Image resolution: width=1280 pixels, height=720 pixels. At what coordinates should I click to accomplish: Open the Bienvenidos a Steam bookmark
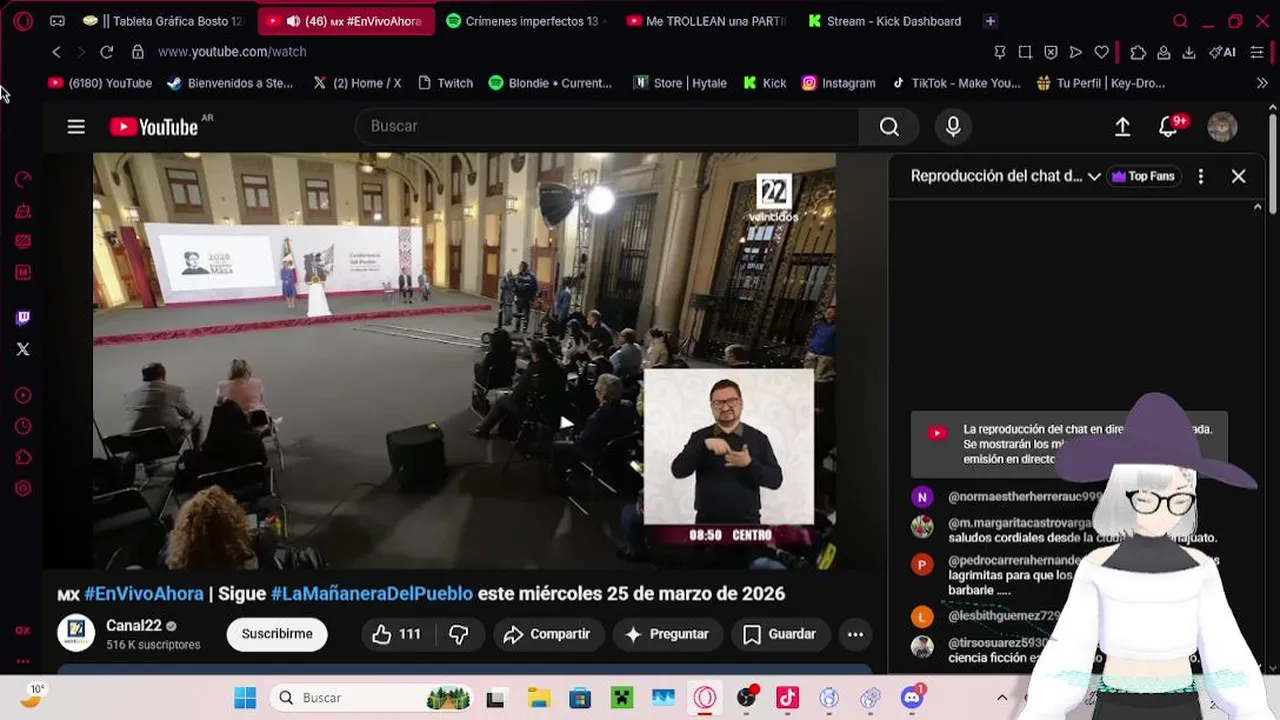click(x=230, y=83)
